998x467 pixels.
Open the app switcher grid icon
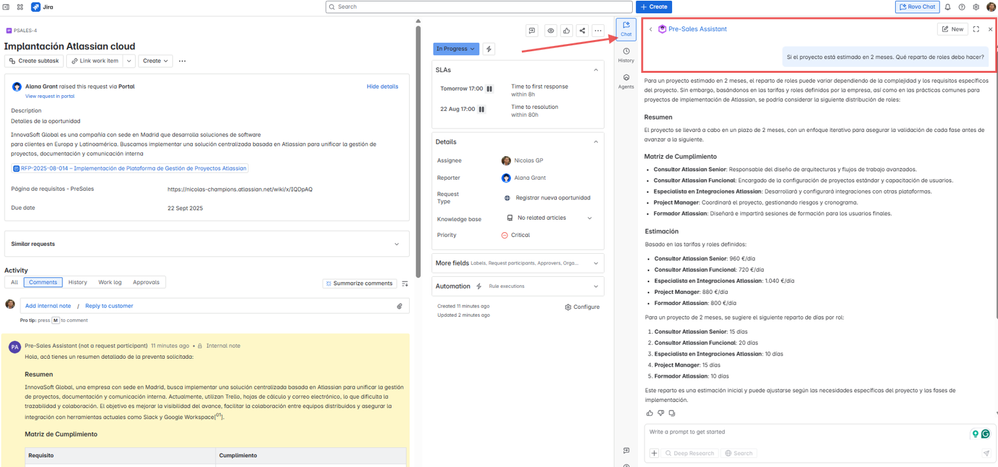click(20, 7)
